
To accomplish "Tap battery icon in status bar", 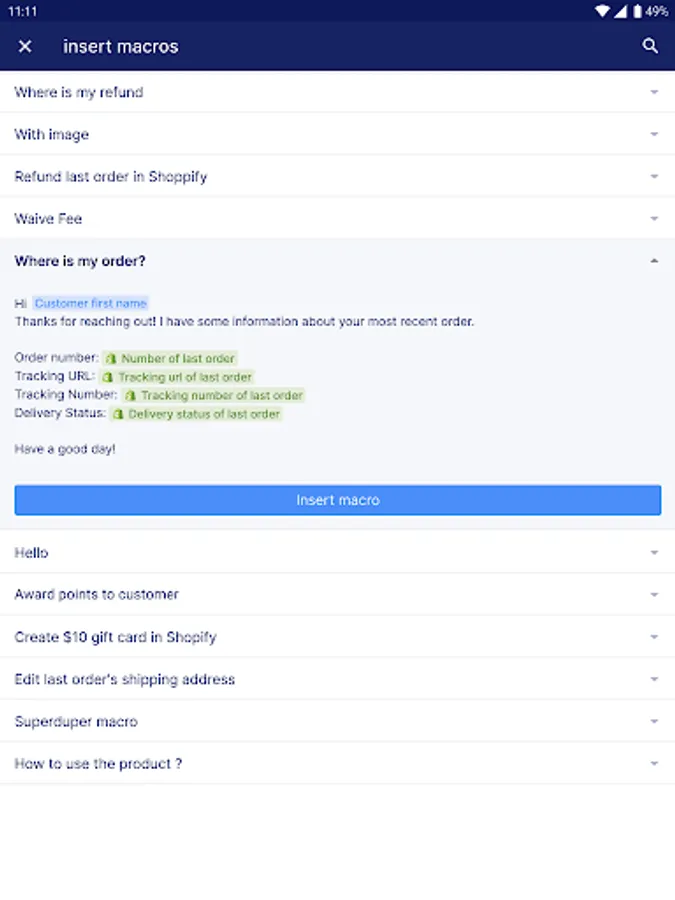I will point(637,11).
